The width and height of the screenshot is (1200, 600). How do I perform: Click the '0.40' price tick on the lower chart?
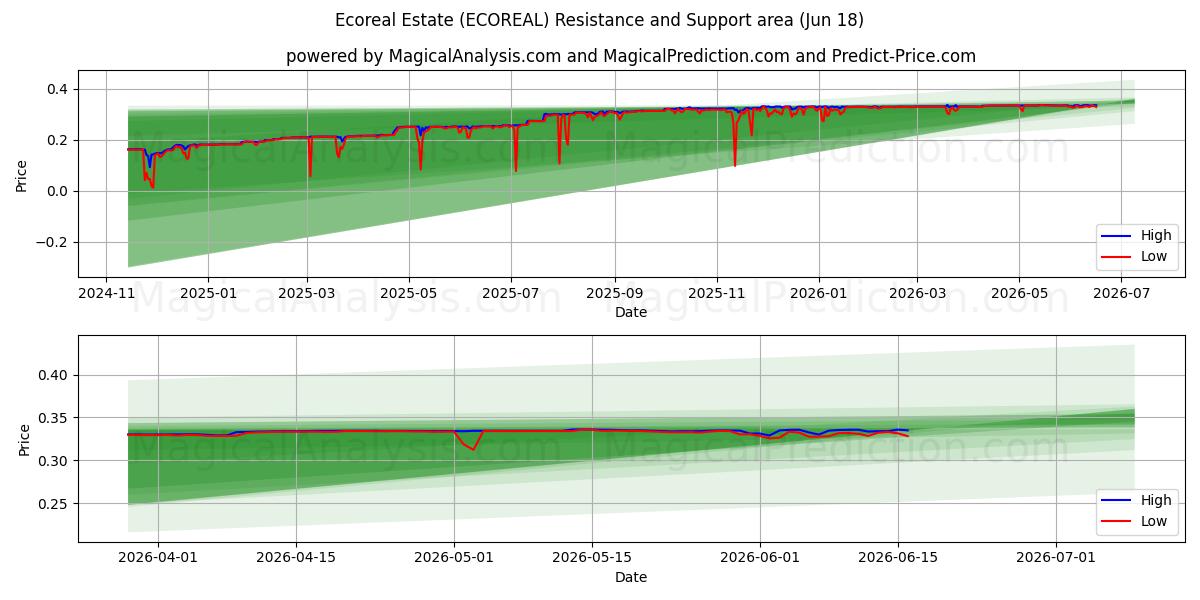coord(53,376)
